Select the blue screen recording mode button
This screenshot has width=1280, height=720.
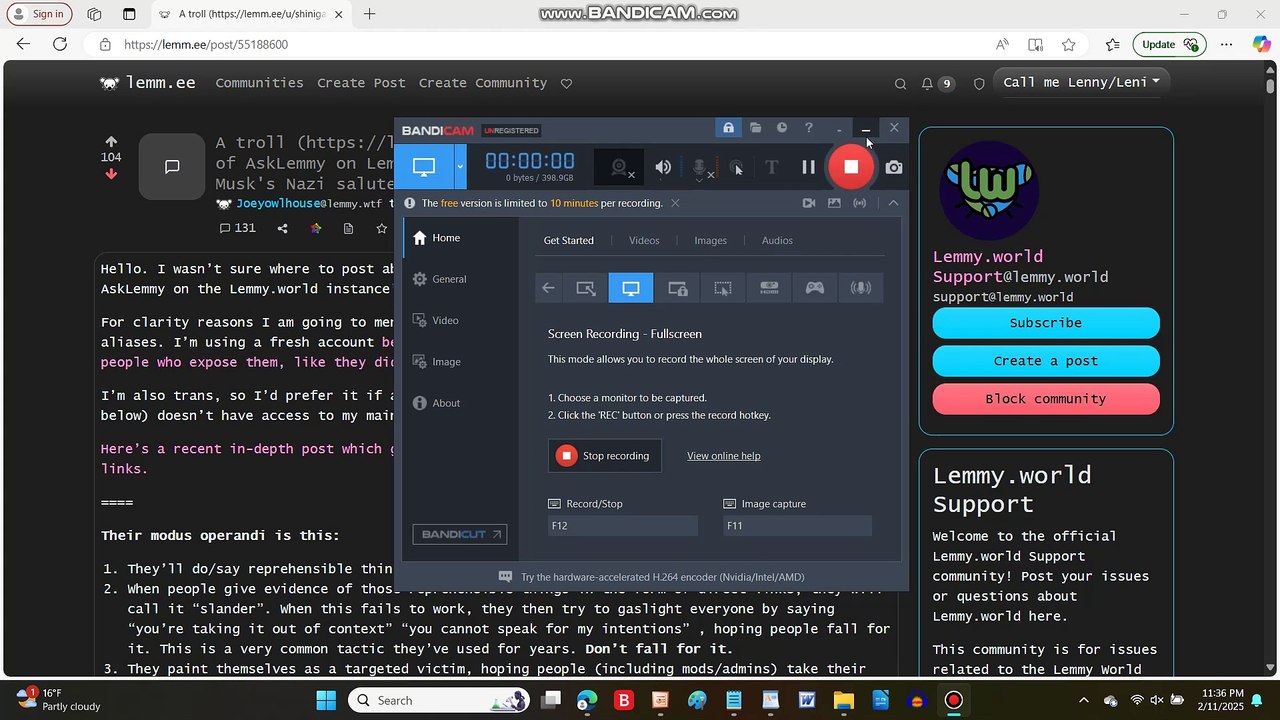(424, 167)
